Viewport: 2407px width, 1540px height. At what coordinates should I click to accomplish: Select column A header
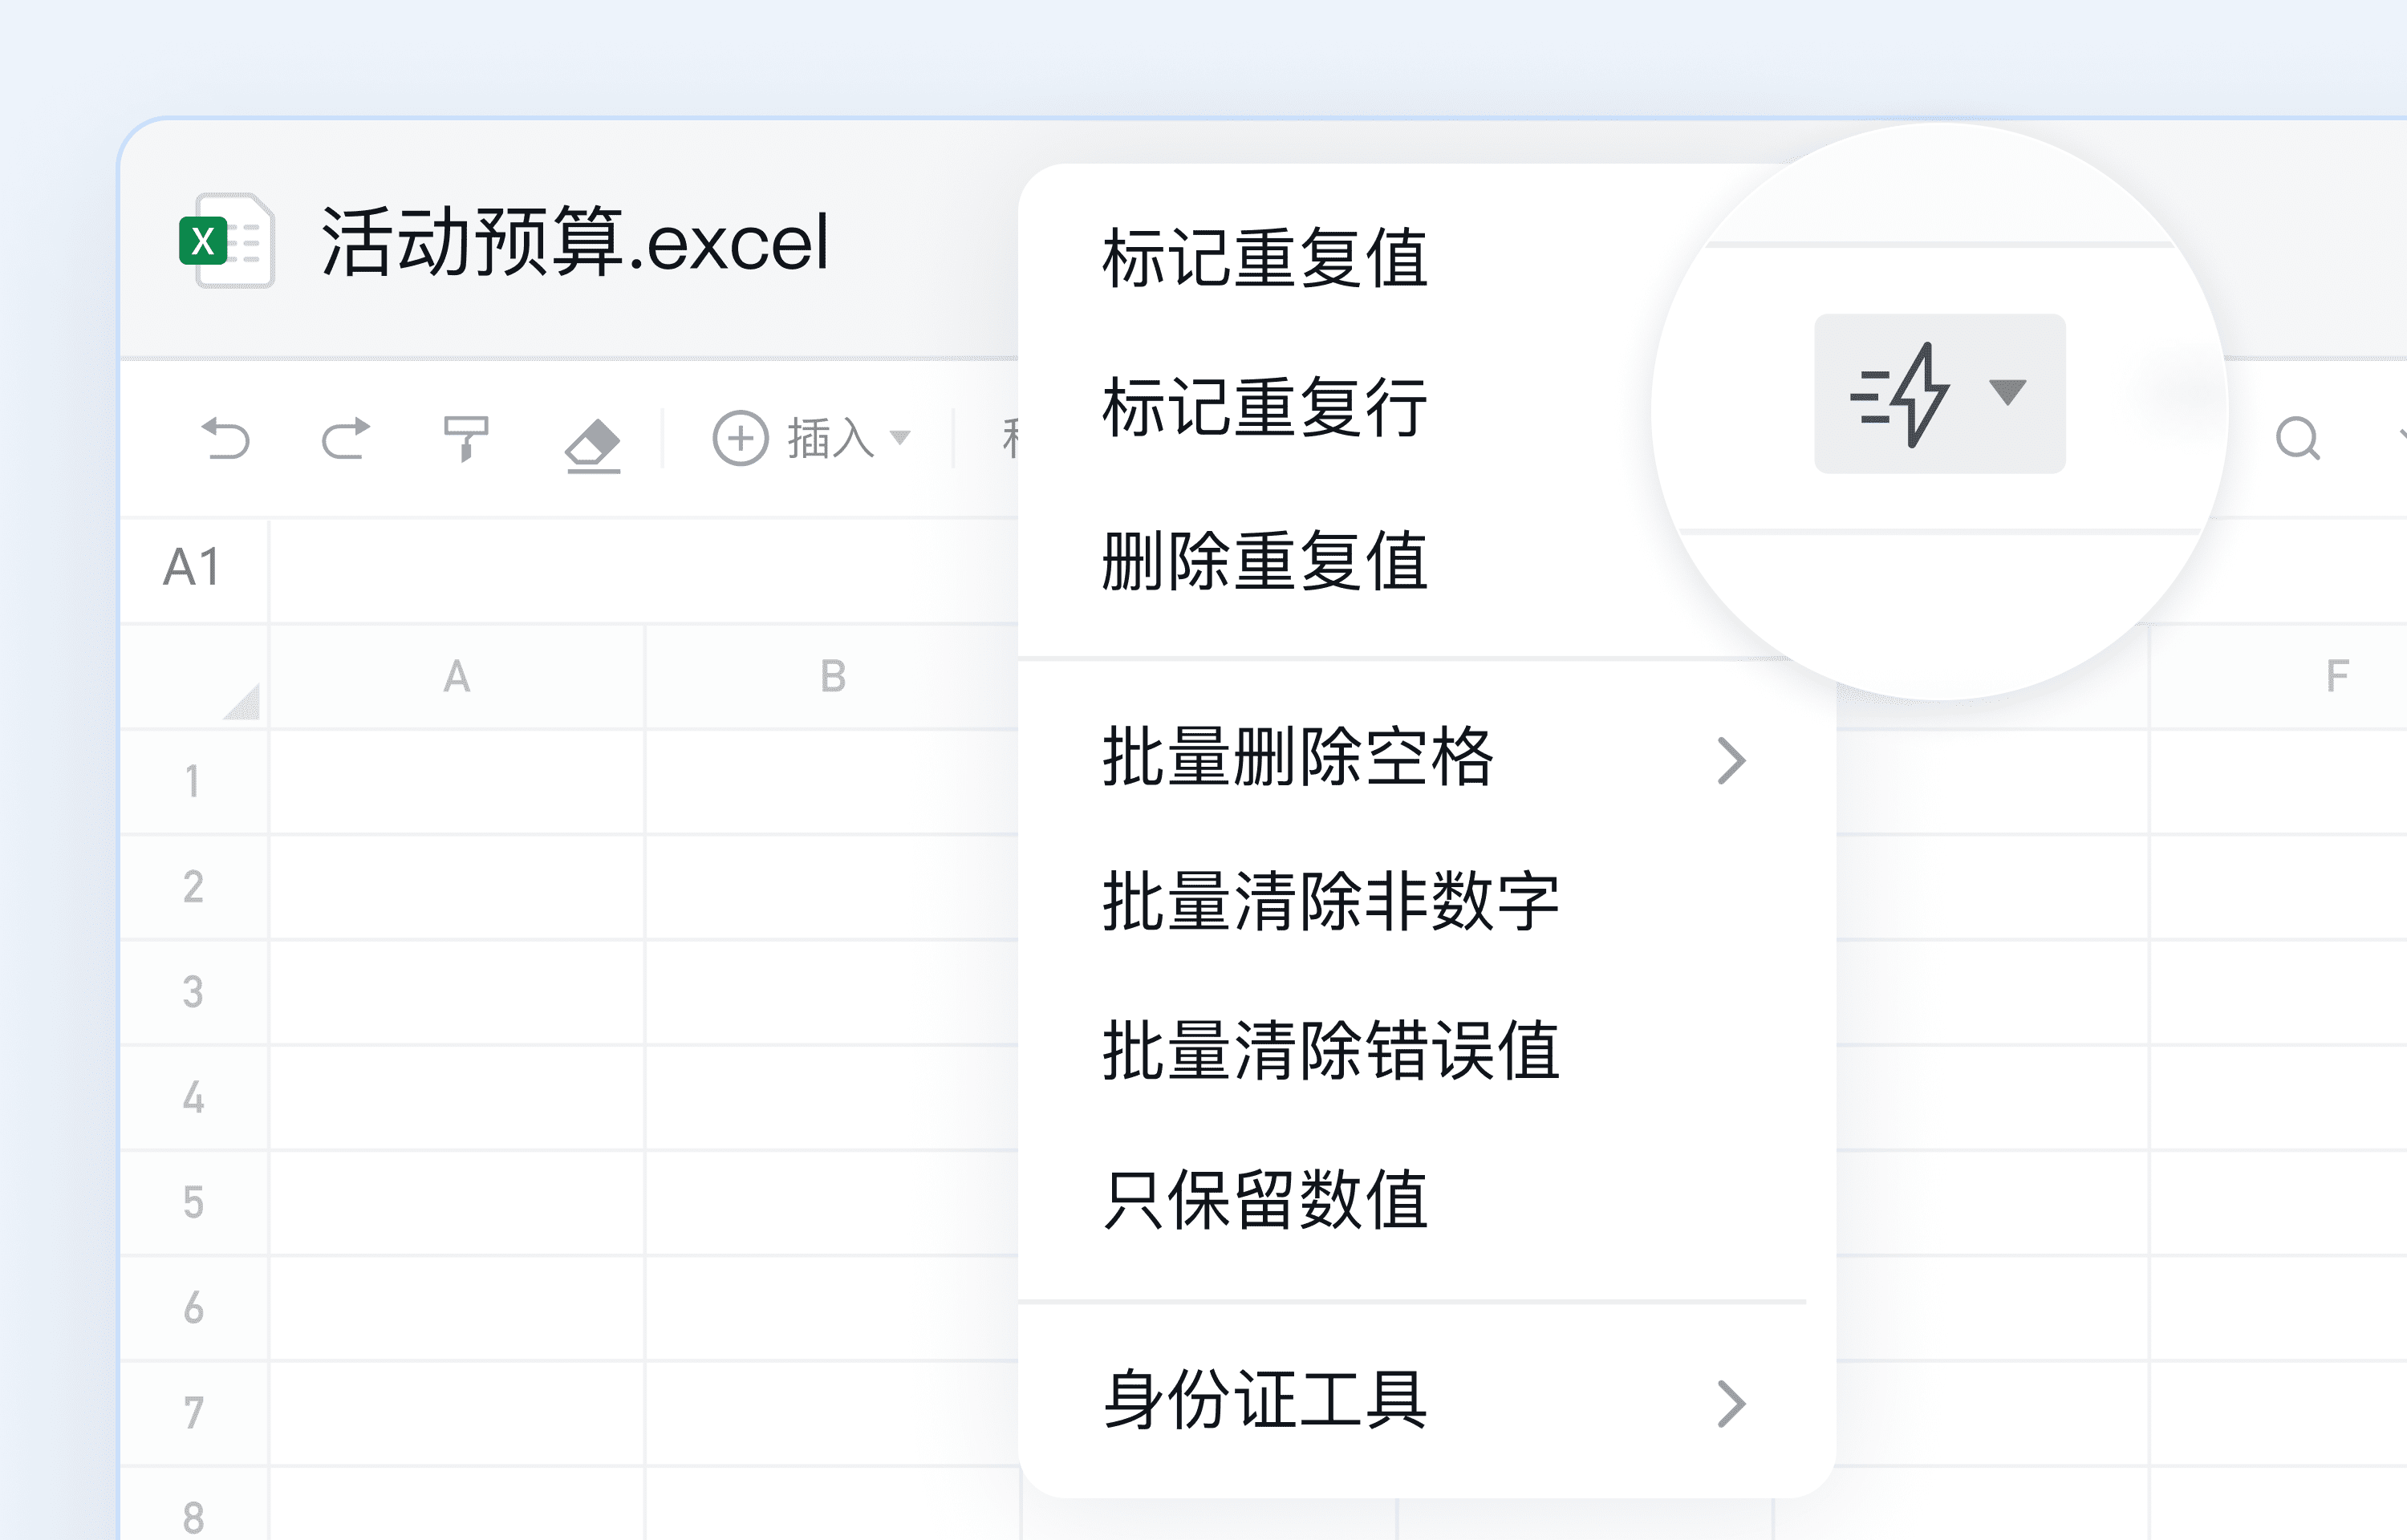click(x=457, y=676)
